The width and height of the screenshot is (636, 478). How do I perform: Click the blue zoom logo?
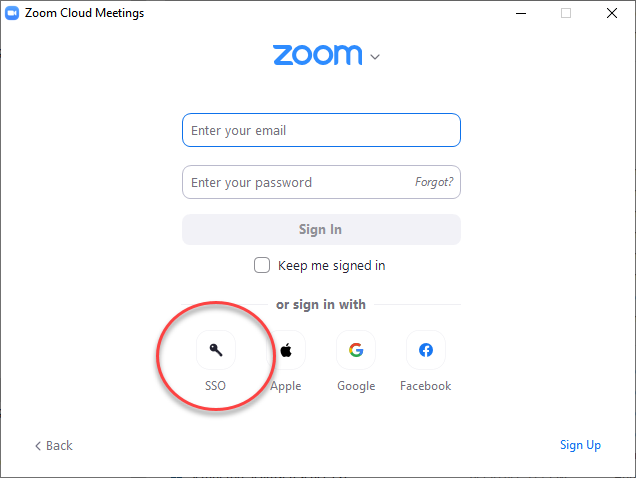(318, 55)
